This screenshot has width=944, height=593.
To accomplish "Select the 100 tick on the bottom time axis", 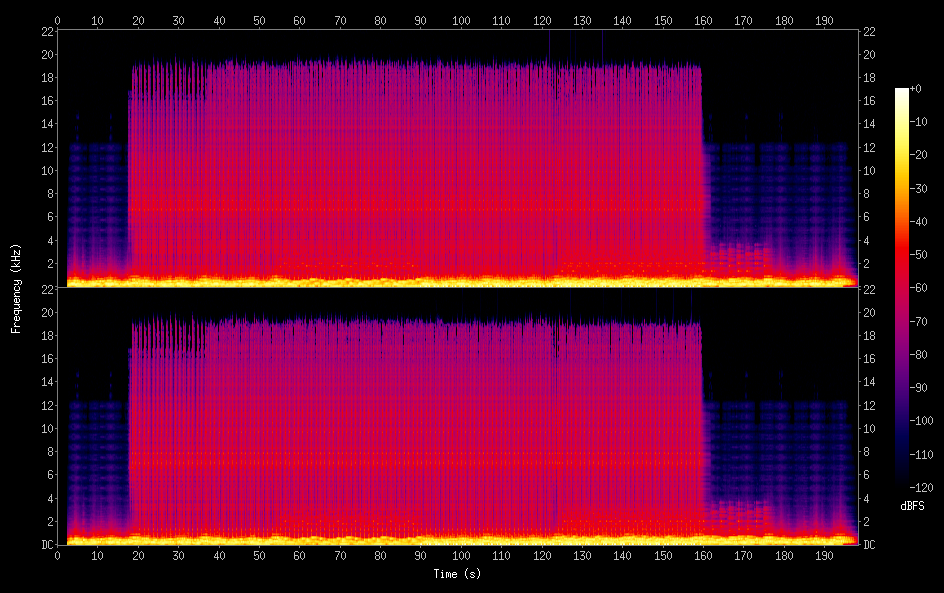I will (x=461, y=555).
